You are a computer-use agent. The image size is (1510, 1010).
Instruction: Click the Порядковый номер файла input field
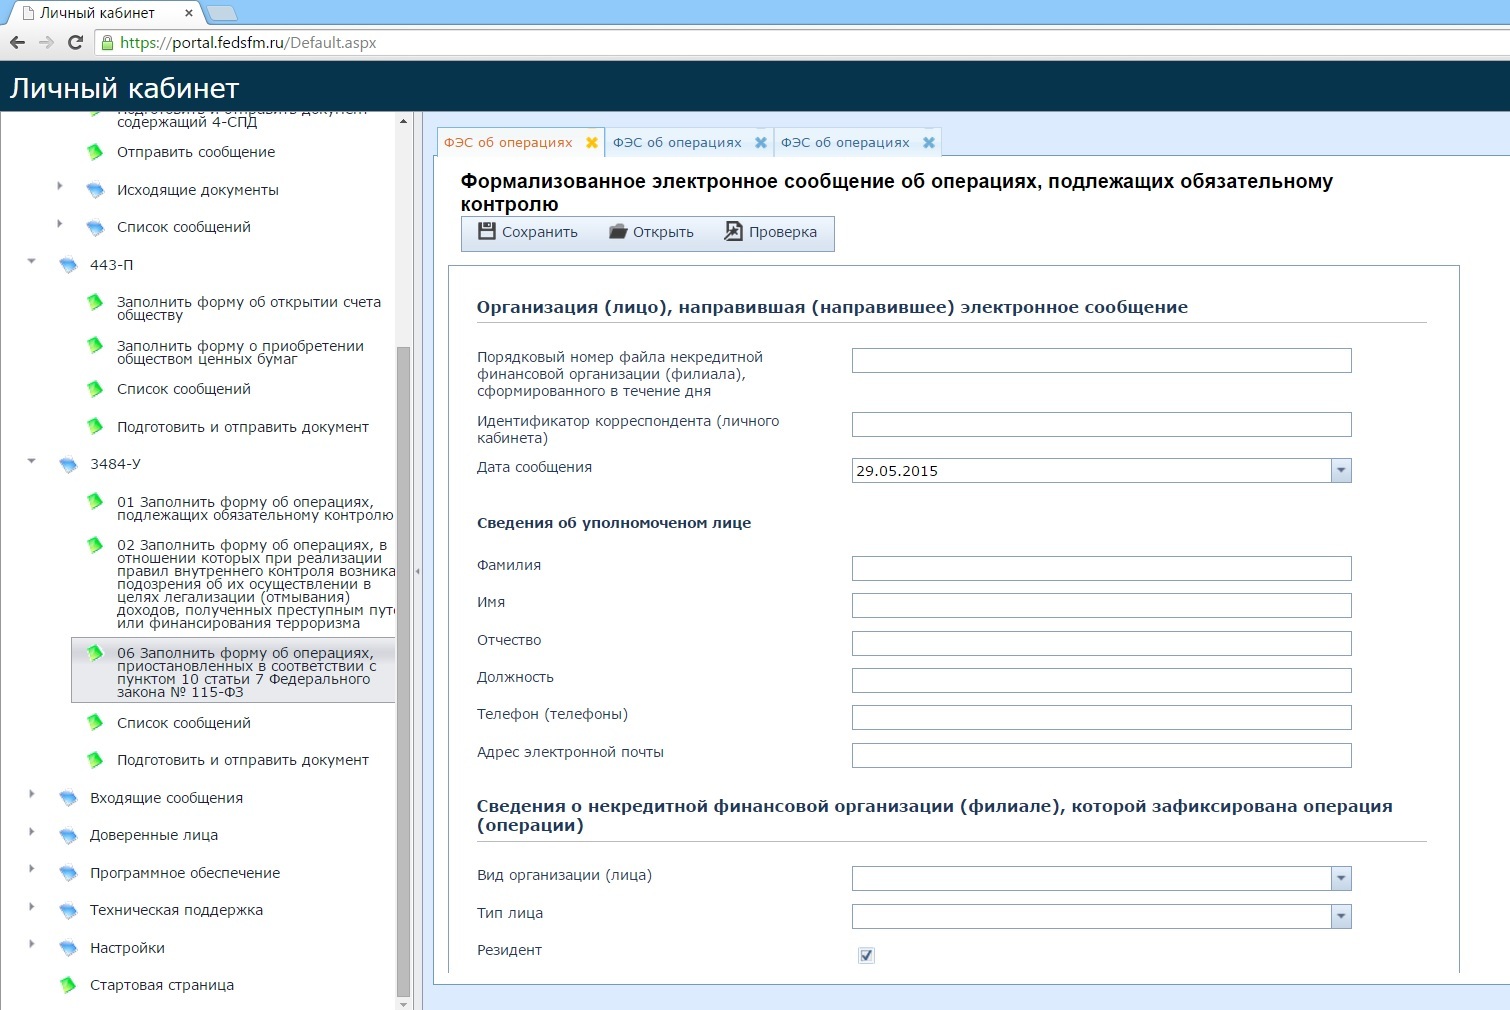pos(1101,360)
